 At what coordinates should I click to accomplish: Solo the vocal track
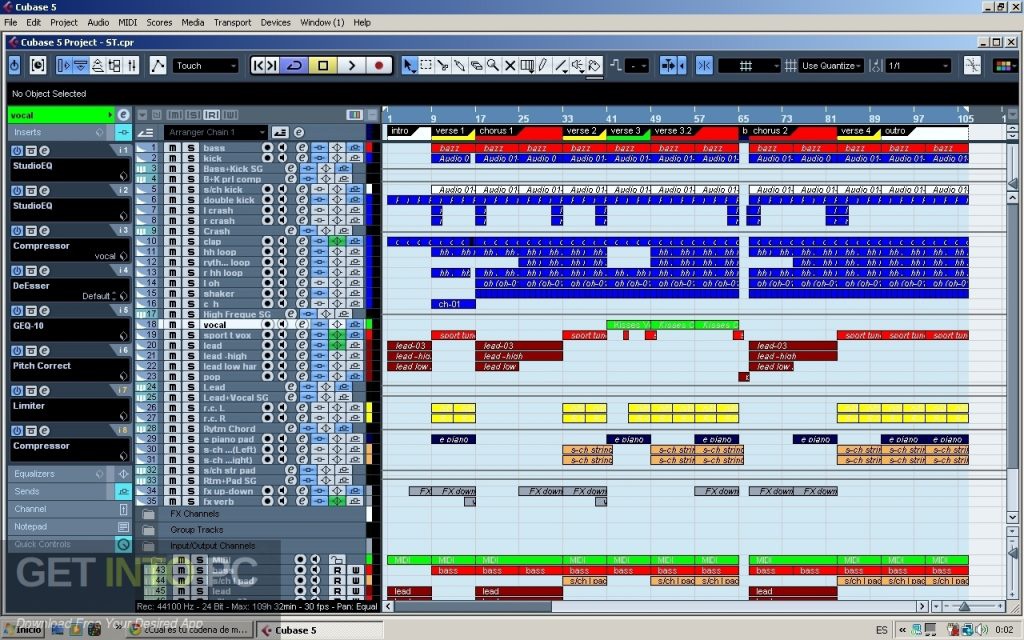pyautogui.click(x=191, y=325)
